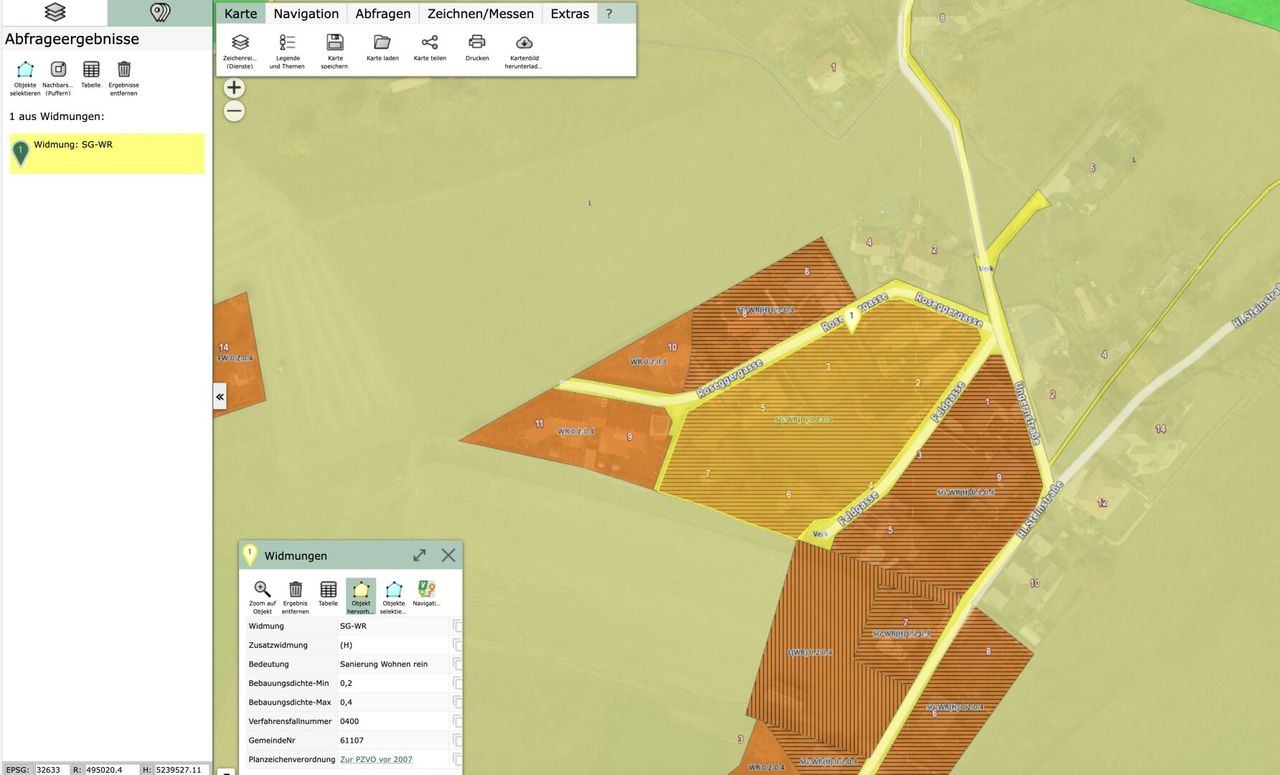Switch to the layers sidebar tab
Image resolution: width=1280 pixels, height=775 pixels.
tap(54, 12)
